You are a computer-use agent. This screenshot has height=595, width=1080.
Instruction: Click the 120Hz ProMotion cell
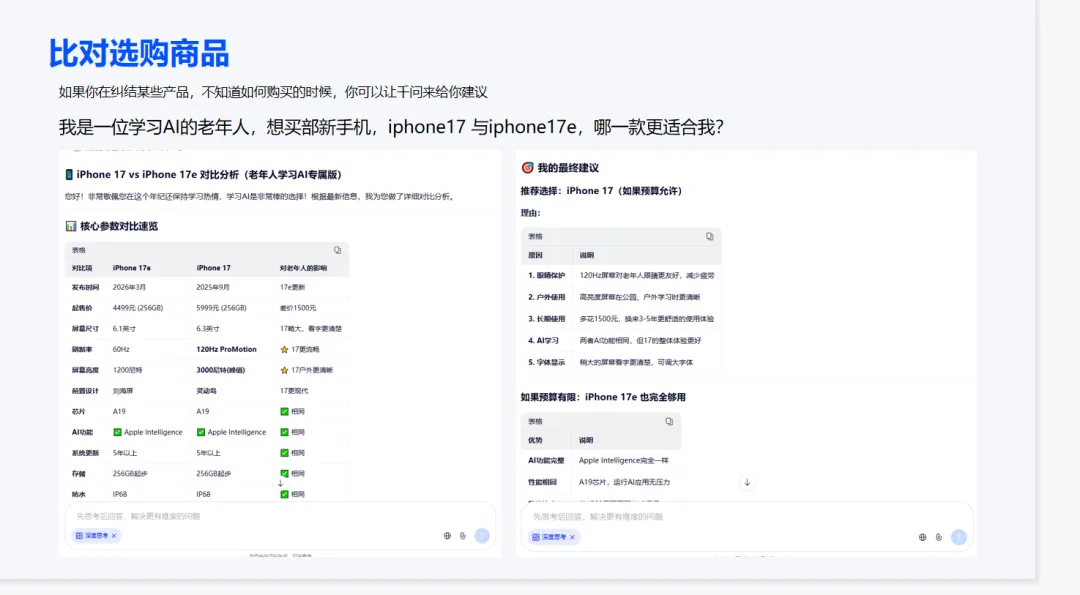click(226, 349)
